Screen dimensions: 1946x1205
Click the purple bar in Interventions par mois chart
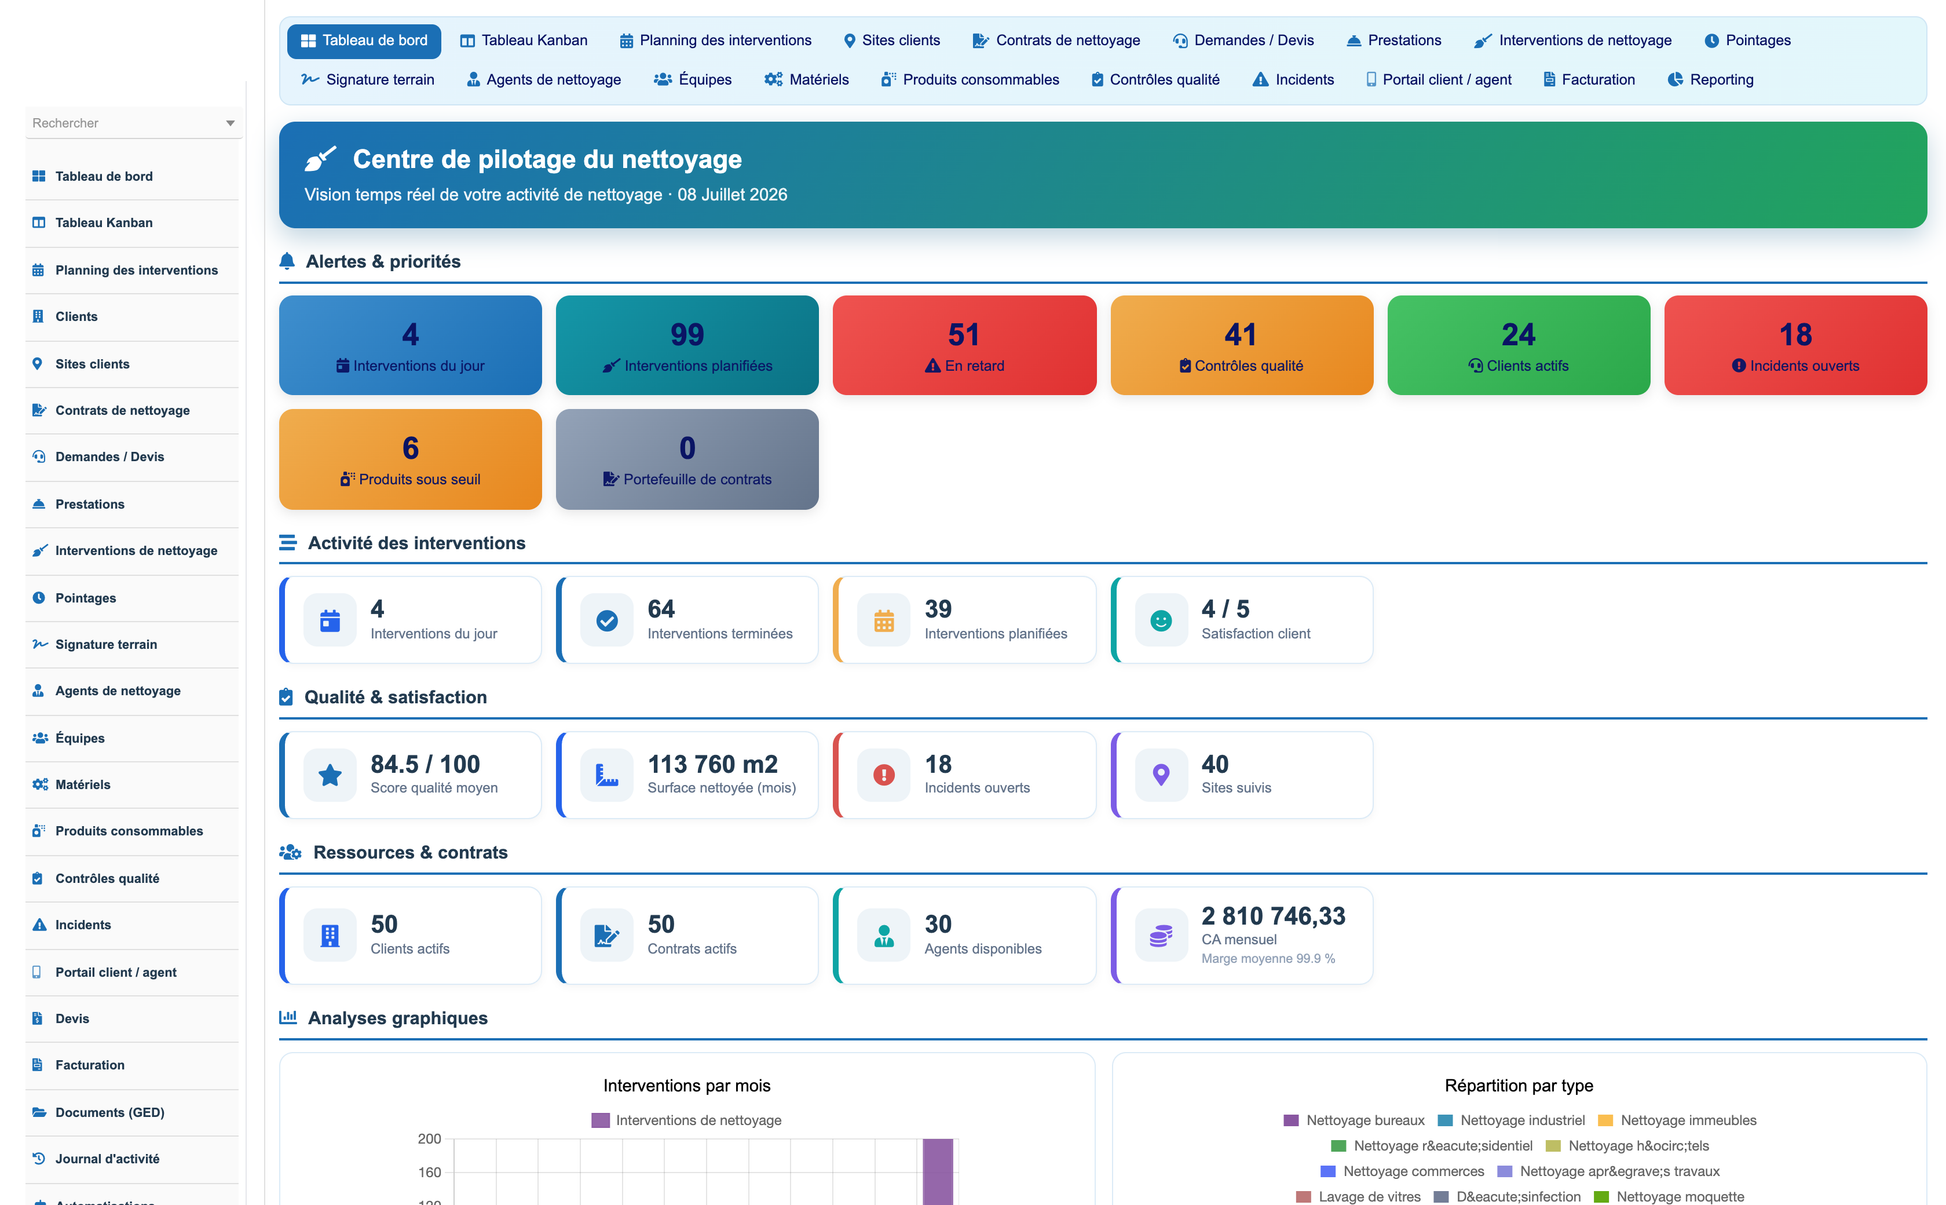tap(938, 1171)
